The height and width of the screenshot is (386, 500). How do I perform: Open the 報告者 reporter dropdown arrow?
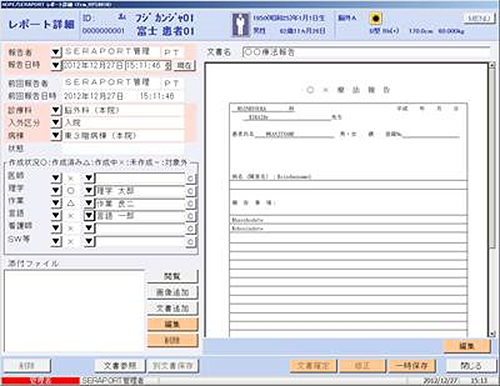56,52
